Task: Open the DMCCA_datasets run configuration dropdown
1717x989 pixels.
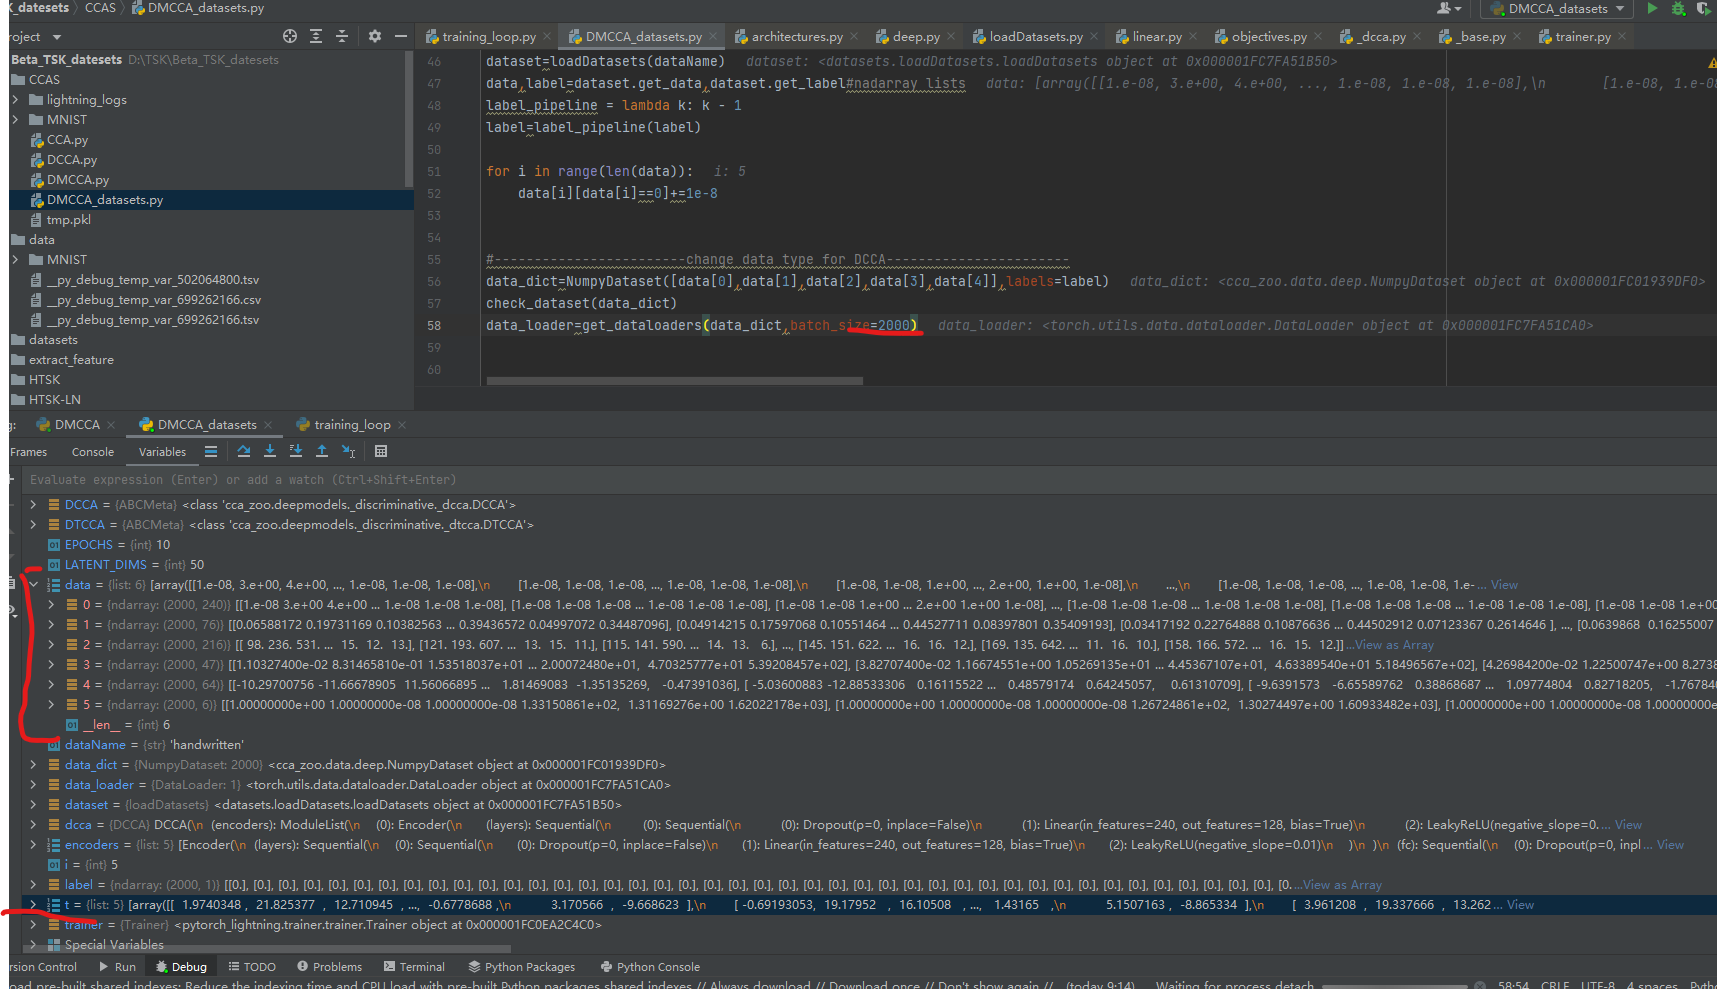Action: point(1556,9)
